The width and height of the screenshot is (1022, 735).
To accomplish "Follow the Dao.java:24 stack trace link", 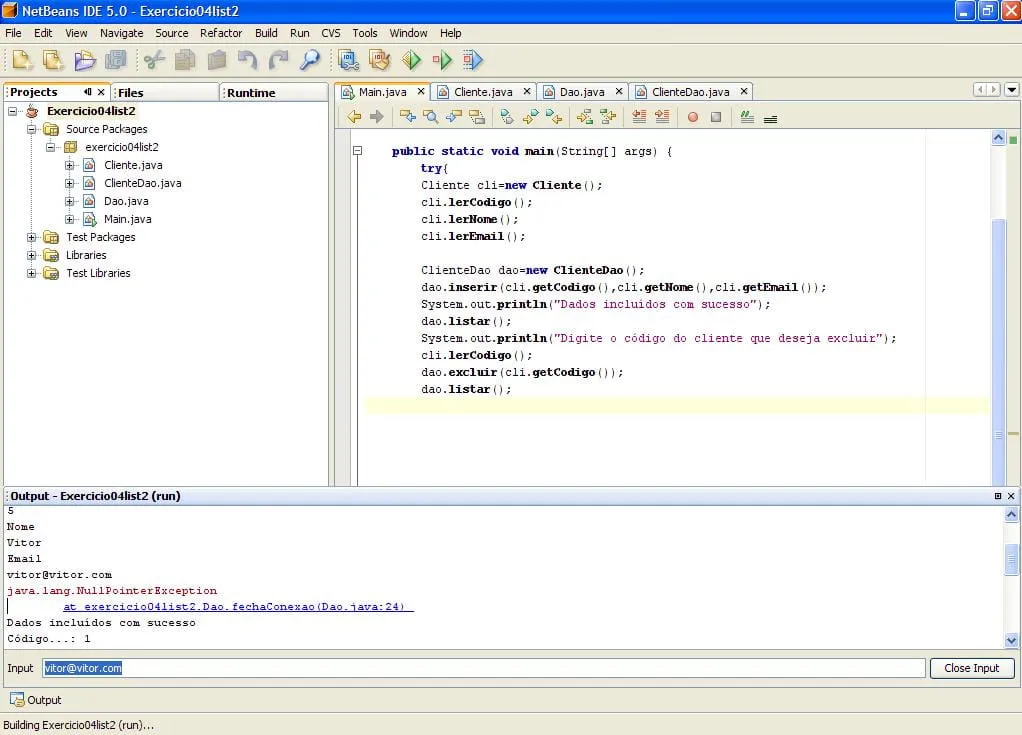I will (x=238, y=607).
